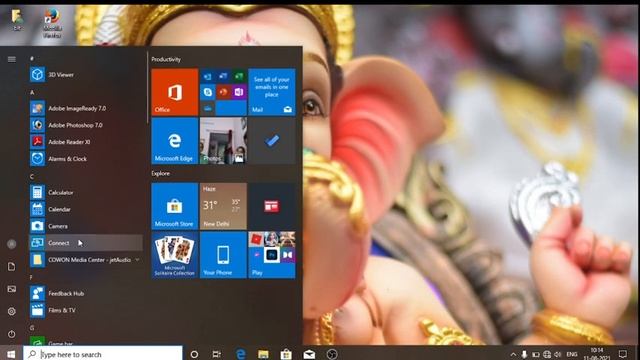Open Feedback Hub
The height and width of the screenshot is (360, 640).
click(x=86, y=293)
